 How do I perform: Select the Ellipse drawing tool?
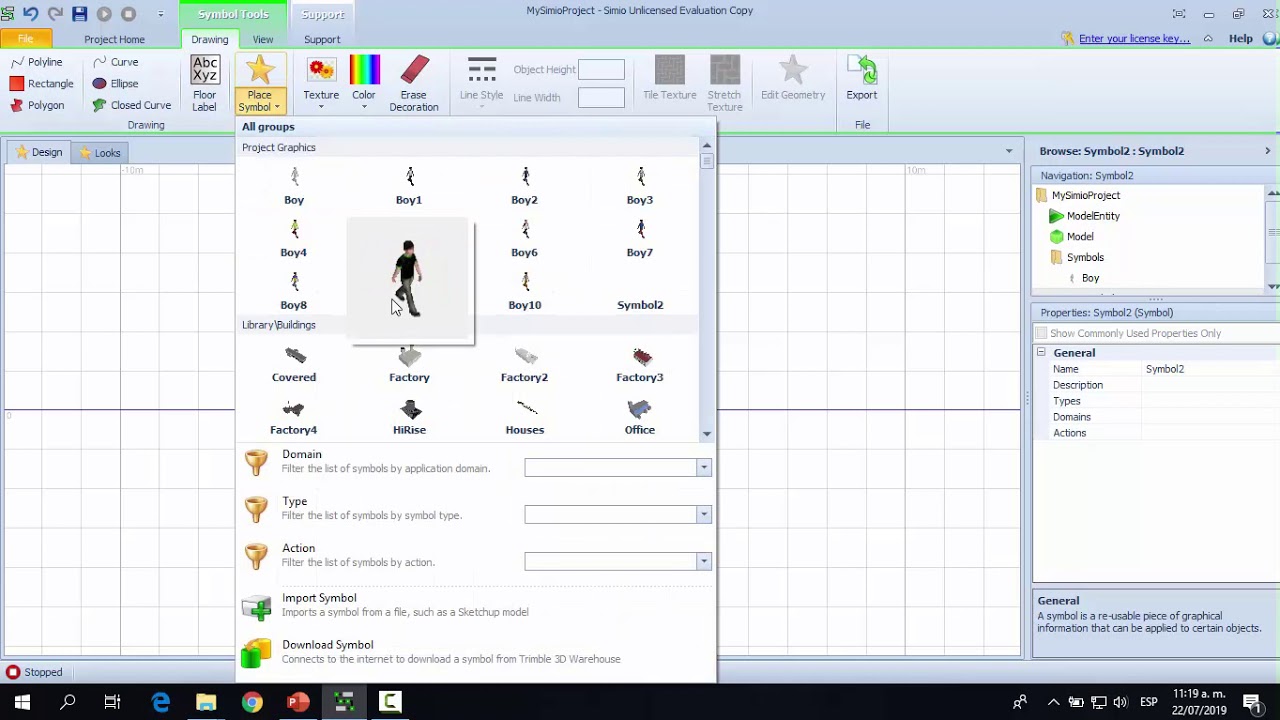[115, 84]
